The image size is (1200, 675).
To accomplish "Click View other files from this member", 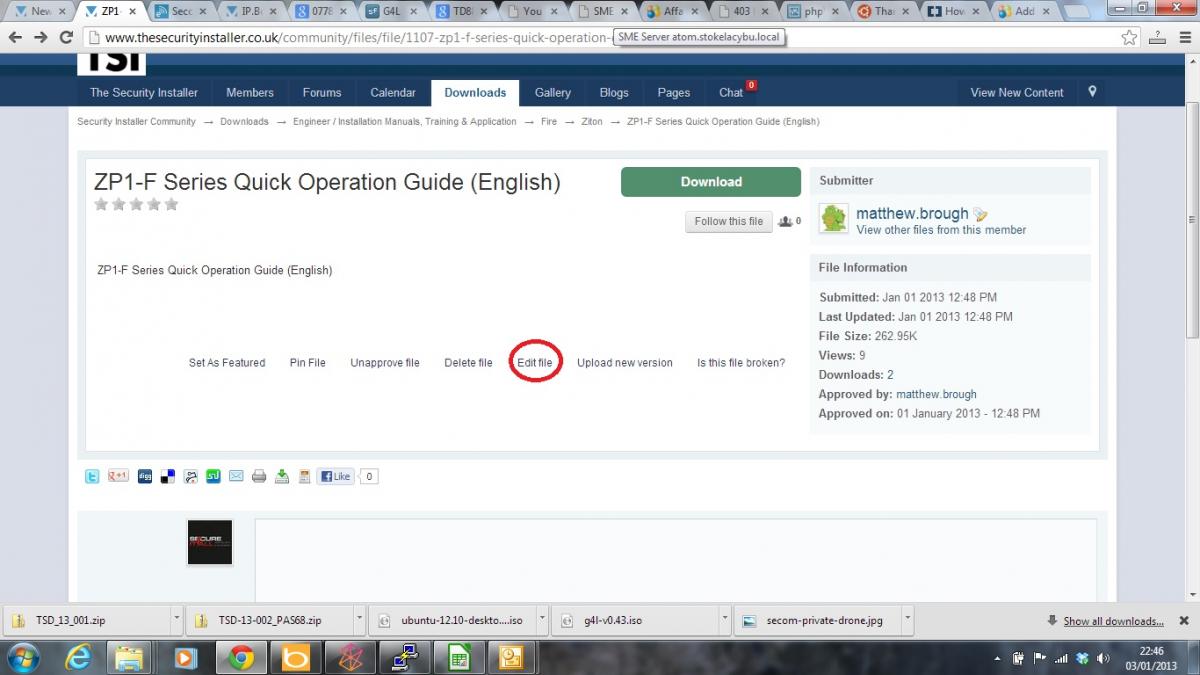I will 941,230.
